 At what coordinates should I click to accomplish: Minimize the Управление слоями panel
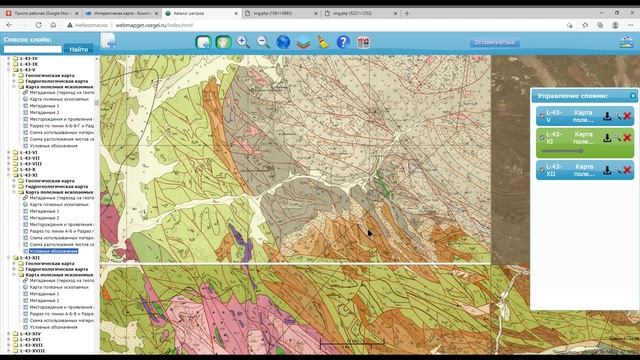pos(633,96)
